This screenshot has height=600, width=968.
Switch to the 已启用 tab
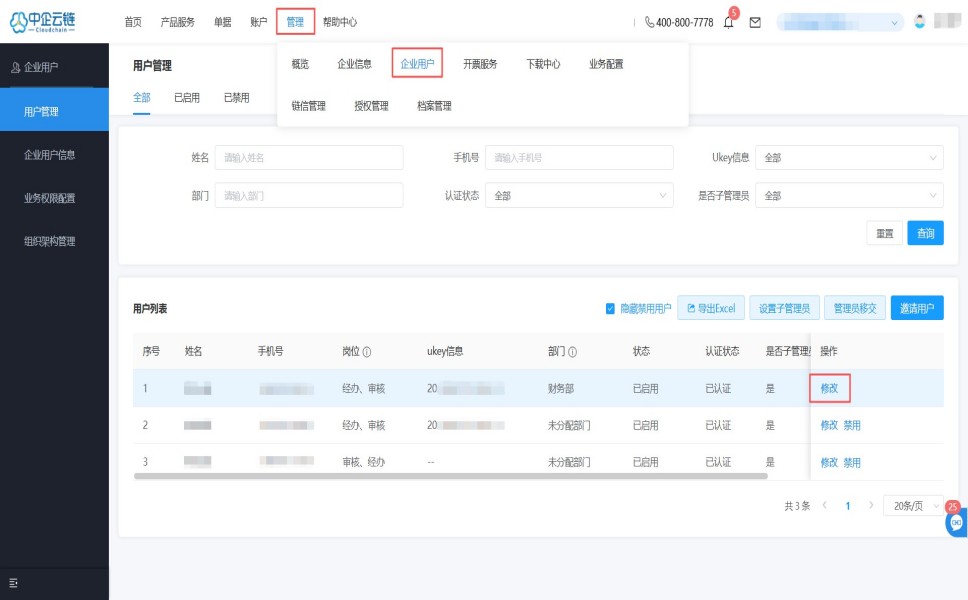[x=187, y=98]
